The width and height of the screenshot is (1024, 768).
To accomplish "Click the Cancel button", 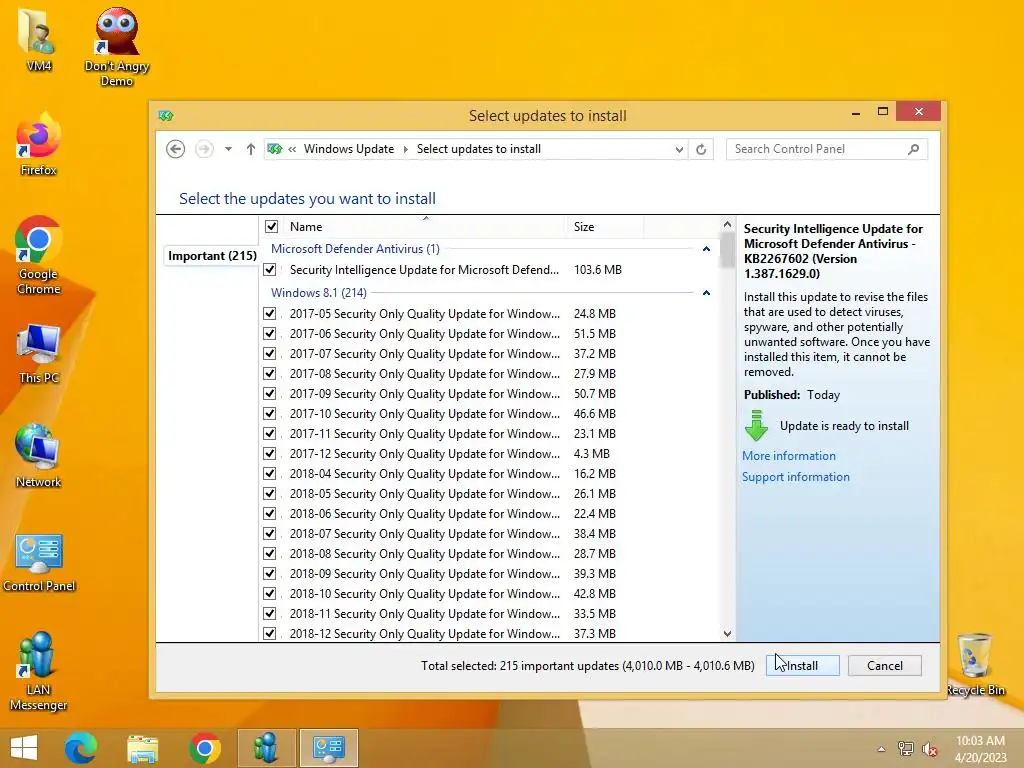I will (x=885, y=665).
